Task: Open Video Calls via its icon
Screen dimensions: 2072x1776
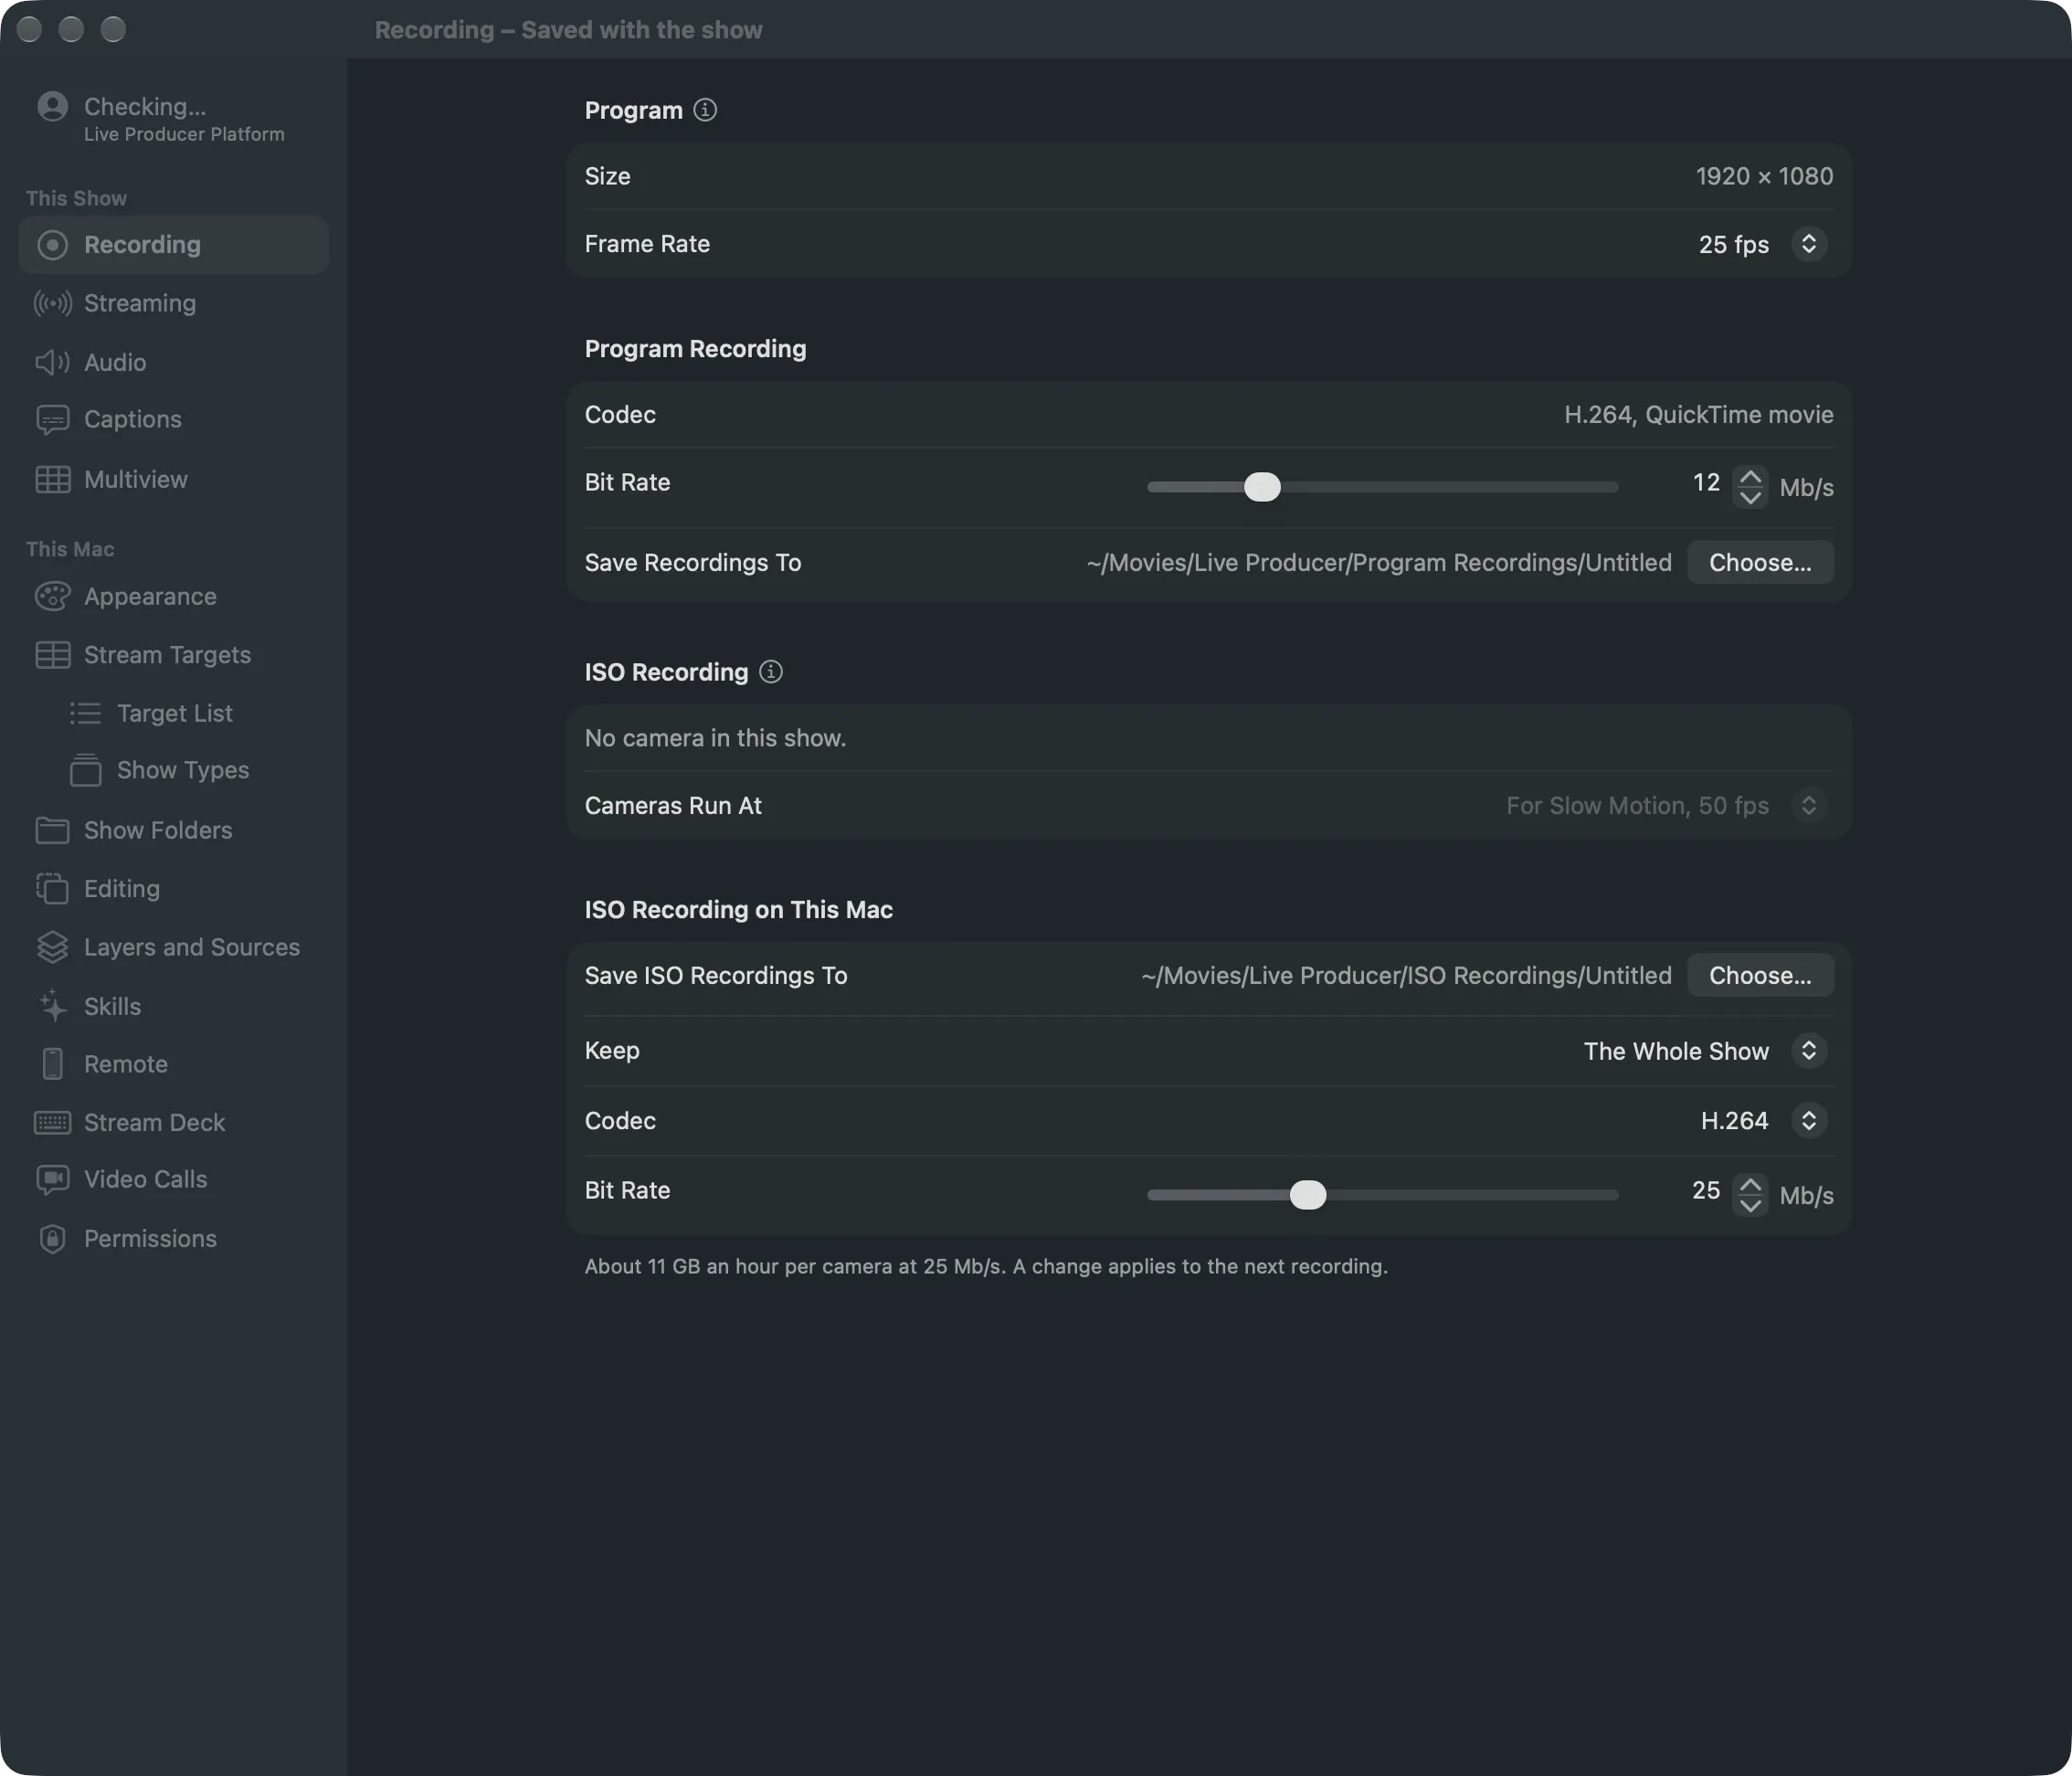Action: 52,1180
